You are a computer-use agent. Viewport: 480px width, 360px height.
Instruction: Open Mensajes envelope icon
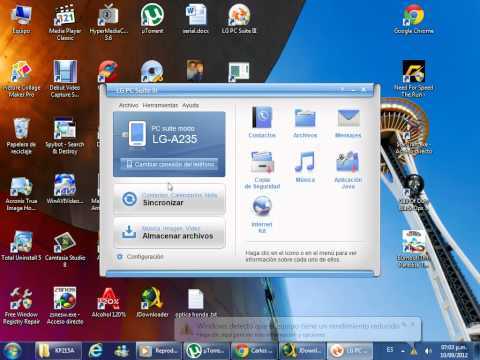(348, 122)
